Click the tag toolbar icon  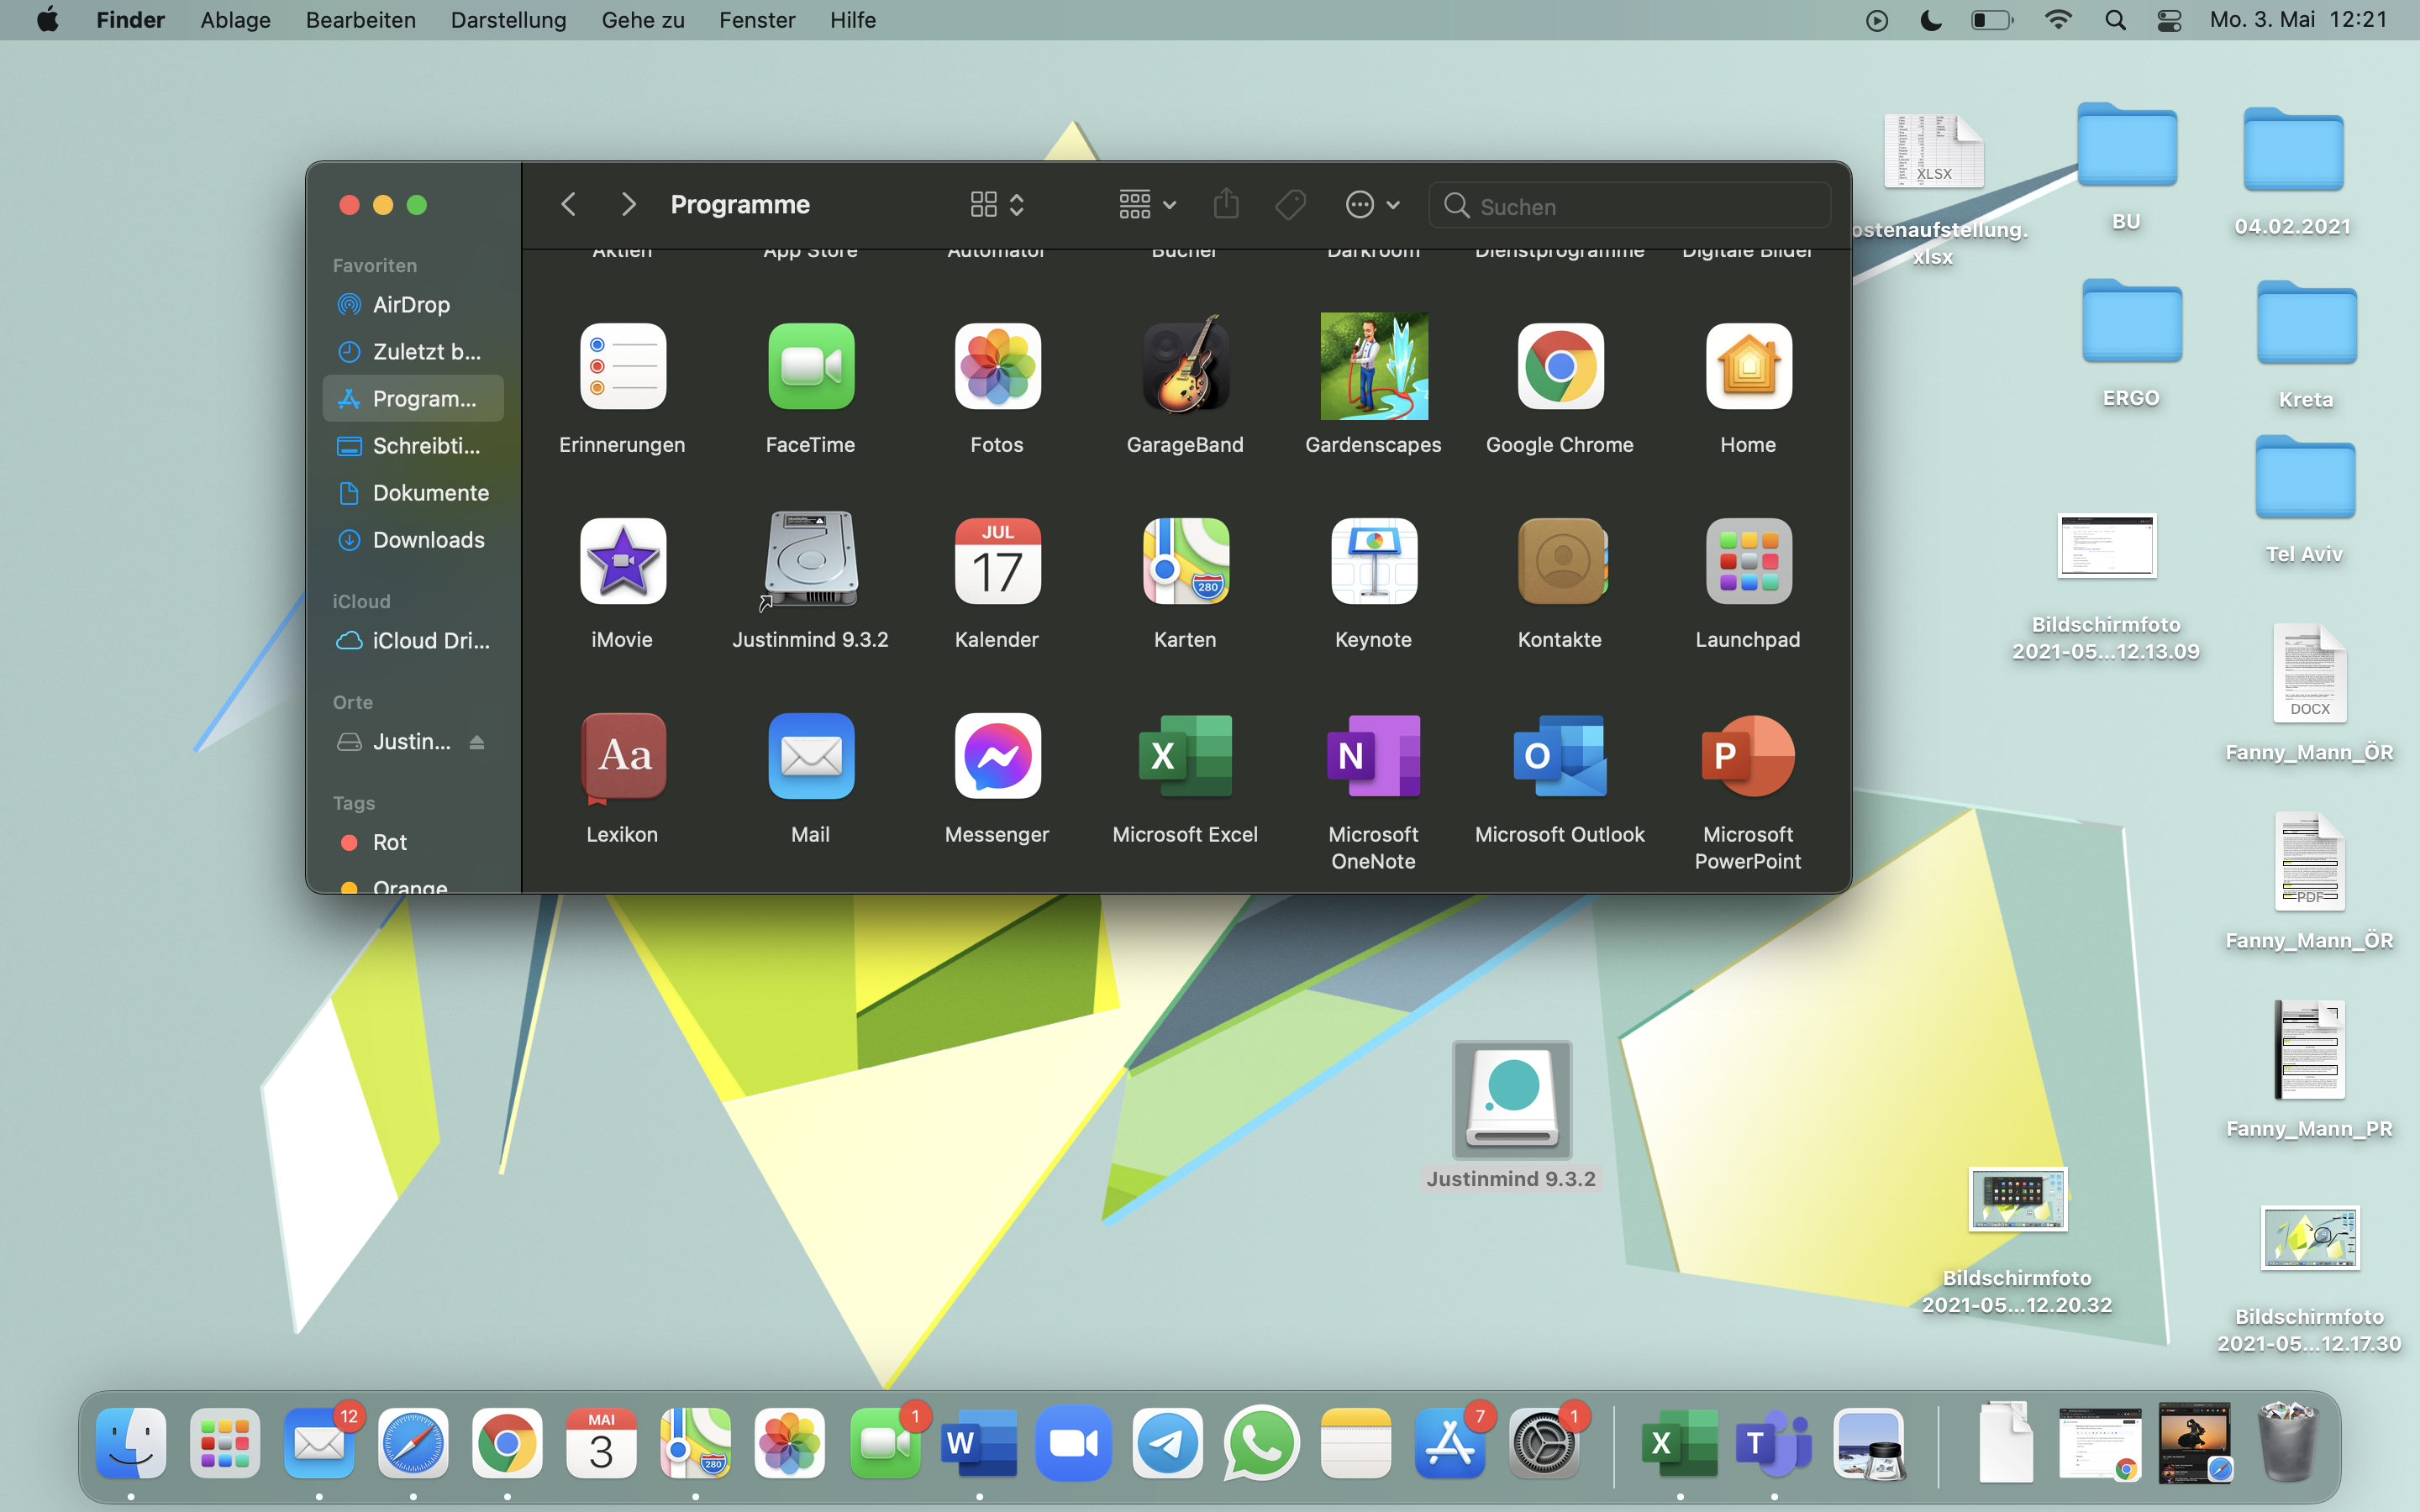coord(1290,205)
